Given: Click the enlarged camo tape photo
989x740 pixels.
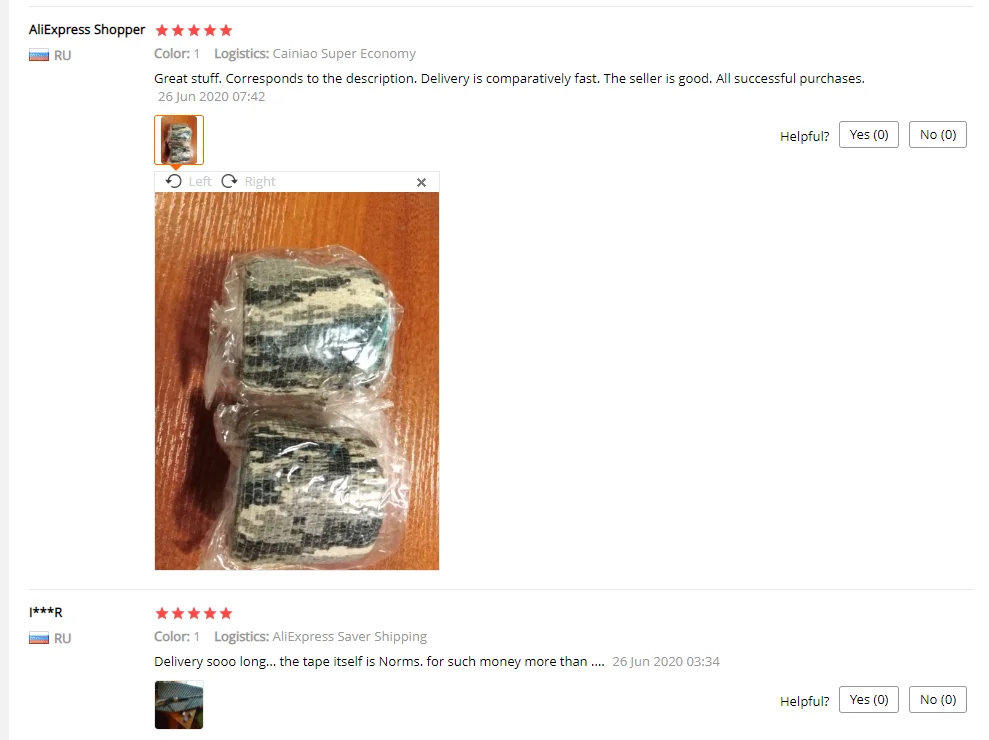Looking at the screenshot, I should (296, 381).
